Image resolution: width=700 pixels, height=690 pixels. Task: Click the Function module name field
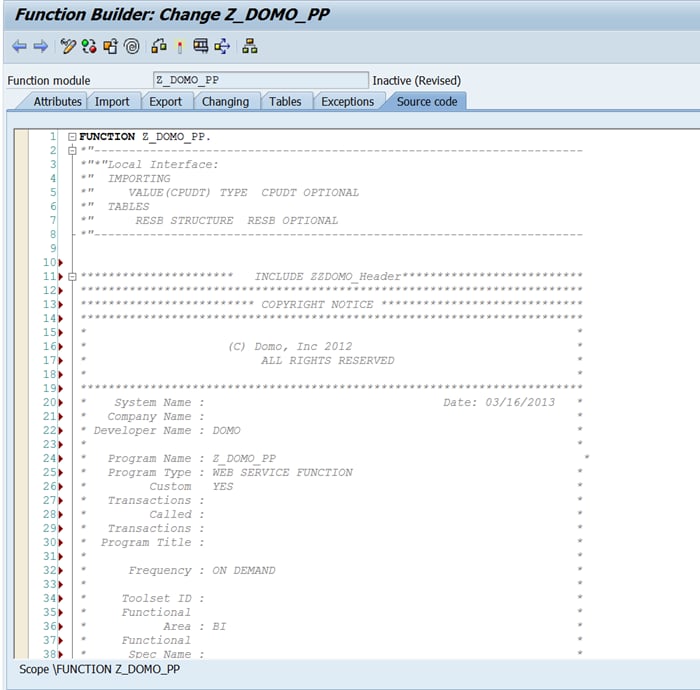261,80
